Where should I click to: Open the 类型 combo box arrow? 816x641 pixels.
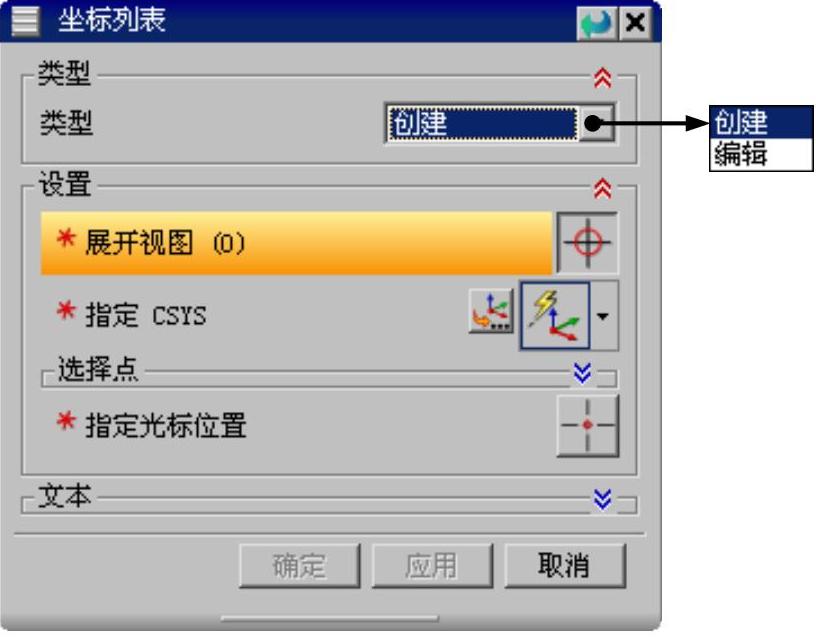click(x=596, y=123)
